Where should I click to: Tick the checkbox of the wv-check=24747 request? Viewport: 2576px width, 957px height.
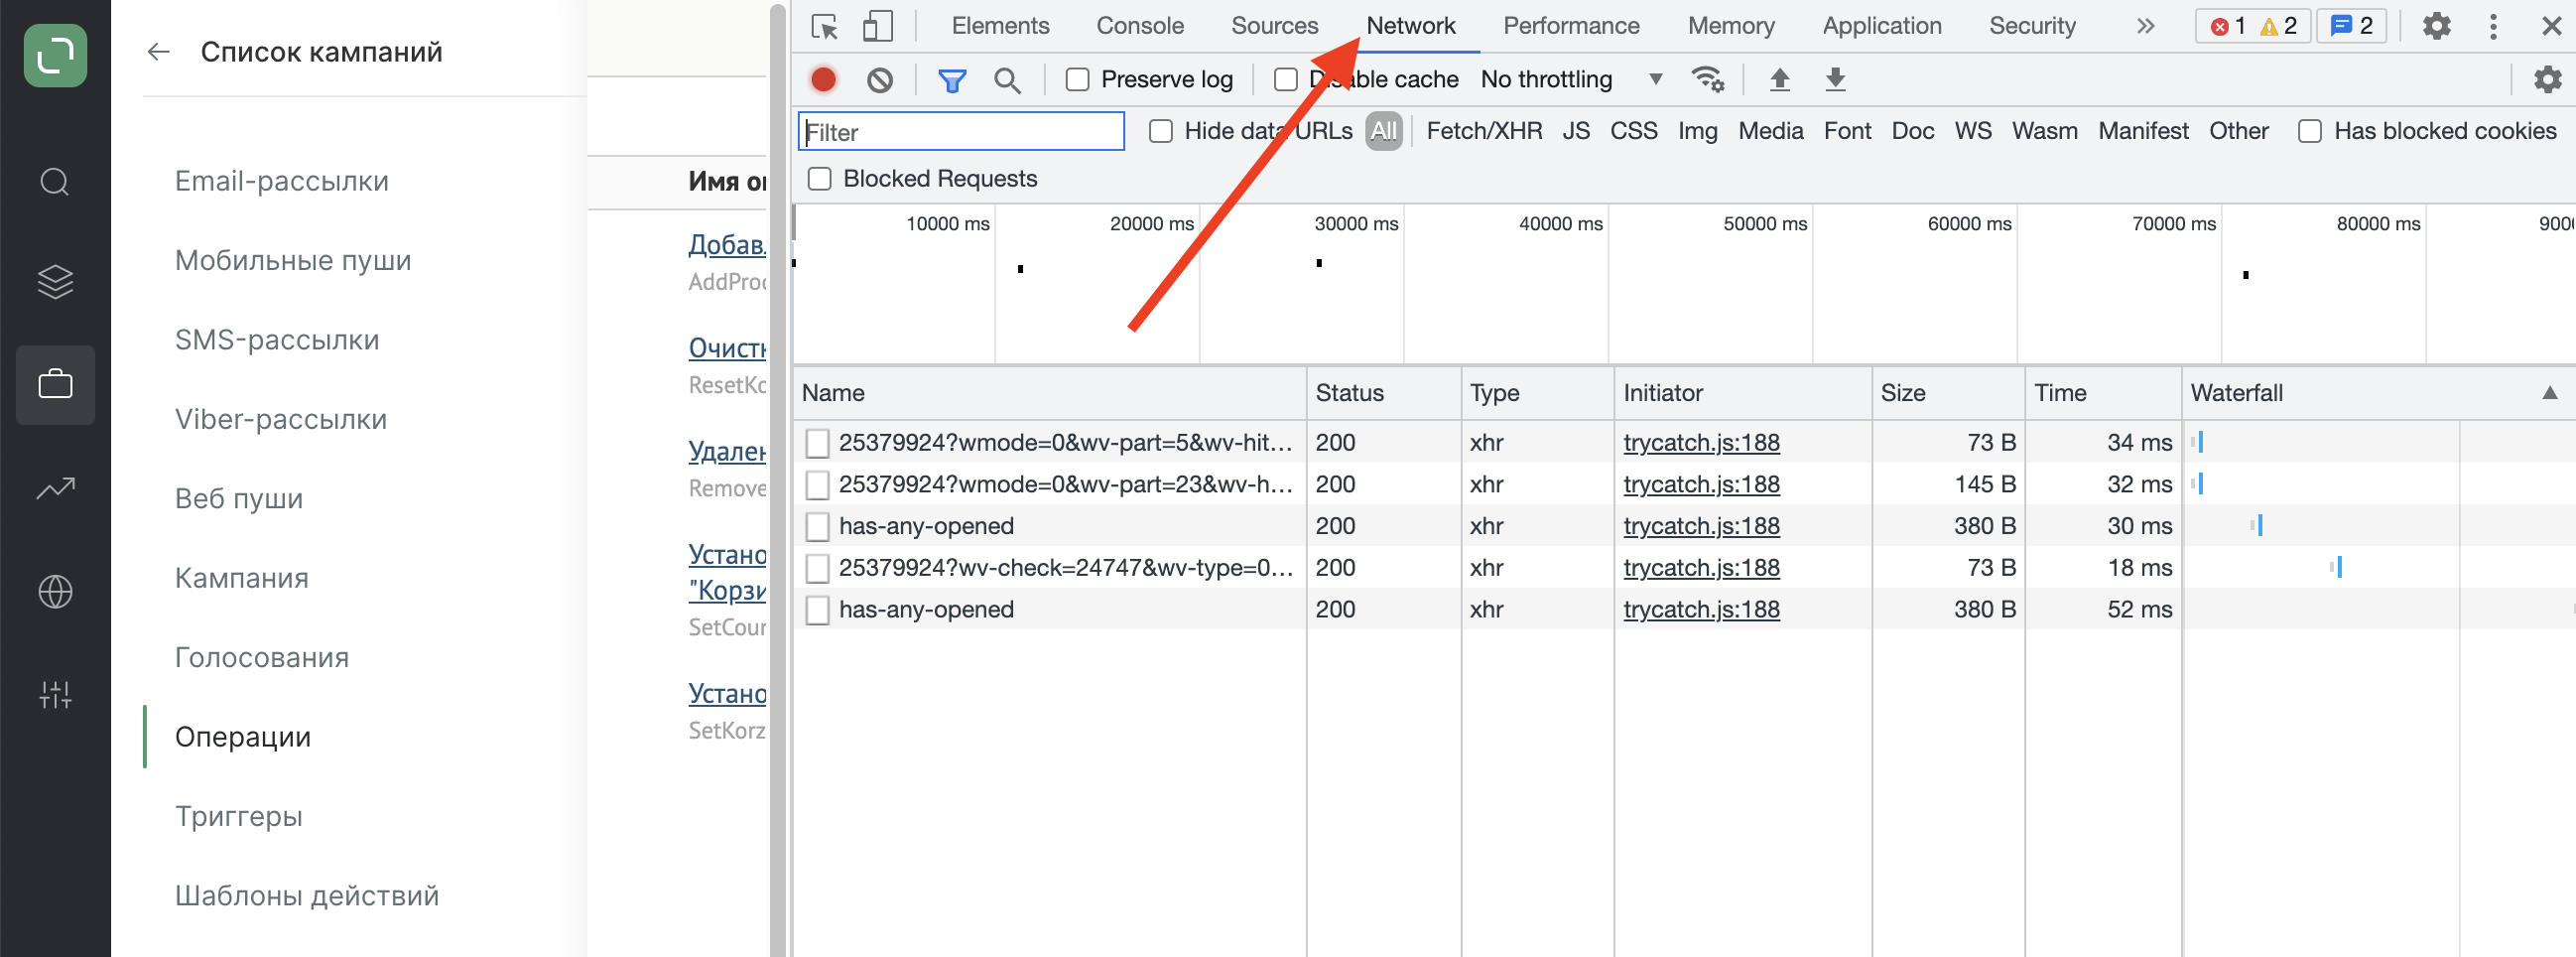point(817,568)
